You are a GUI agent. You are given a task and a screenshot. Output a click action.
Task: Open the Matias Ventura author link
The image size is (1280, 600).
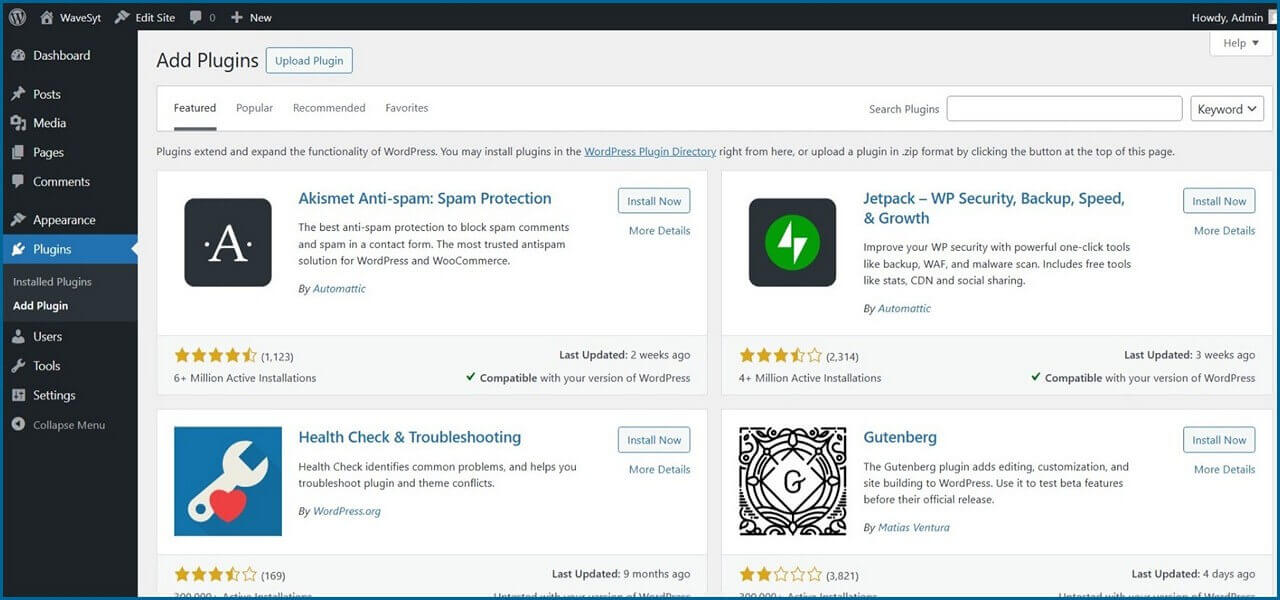[913, 527]
